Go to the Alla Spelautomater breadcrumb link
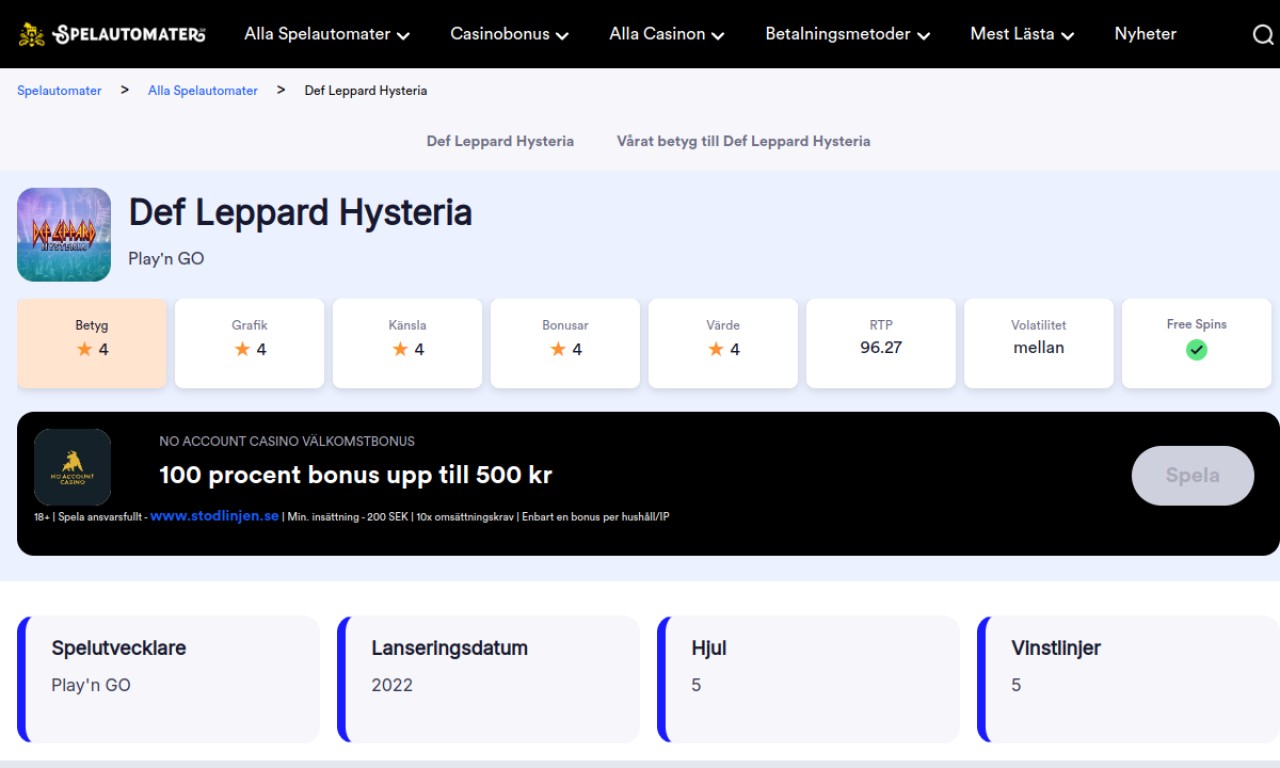The height and width of the screenshot is (768, 1280). [203, 90]
